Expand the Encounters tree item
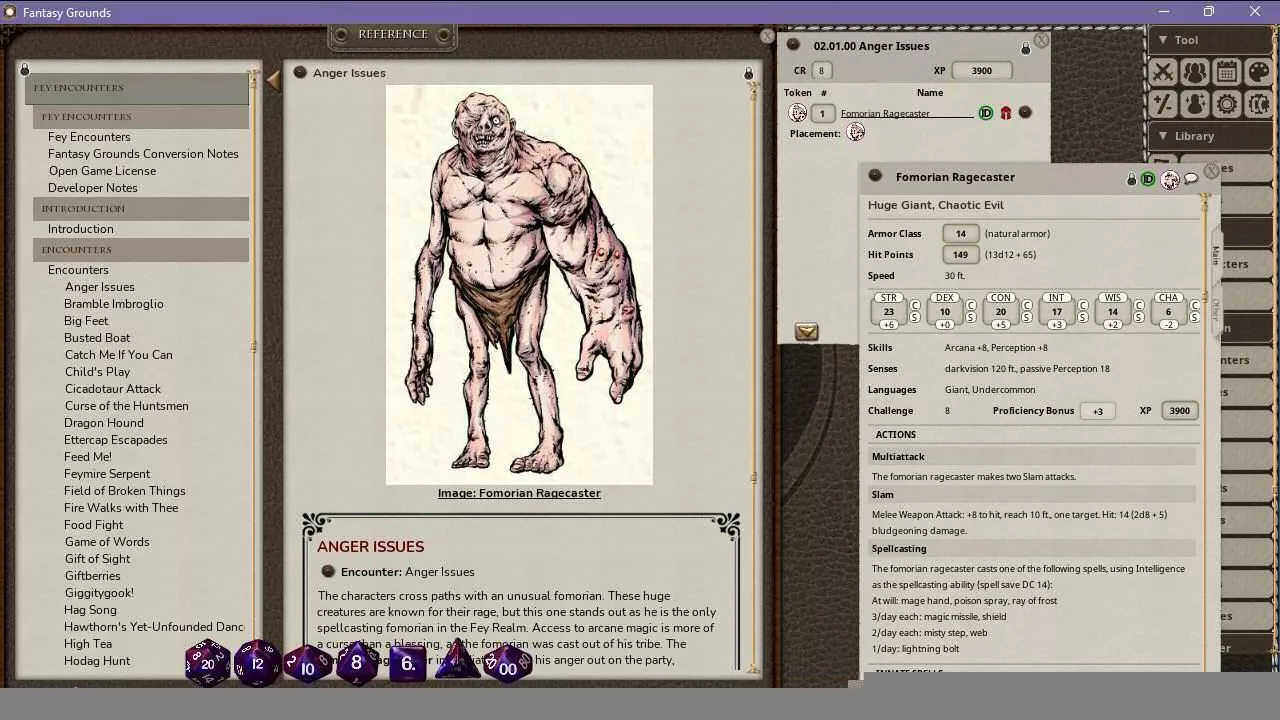 tap(78, 270)
